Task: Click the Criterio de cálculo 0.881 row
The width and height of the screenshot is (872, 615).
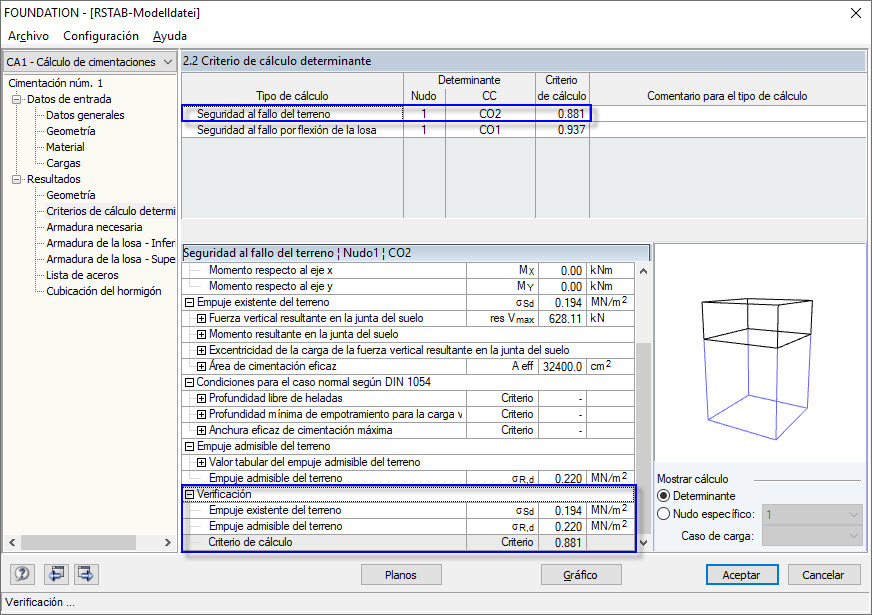Action: point(408,543)
